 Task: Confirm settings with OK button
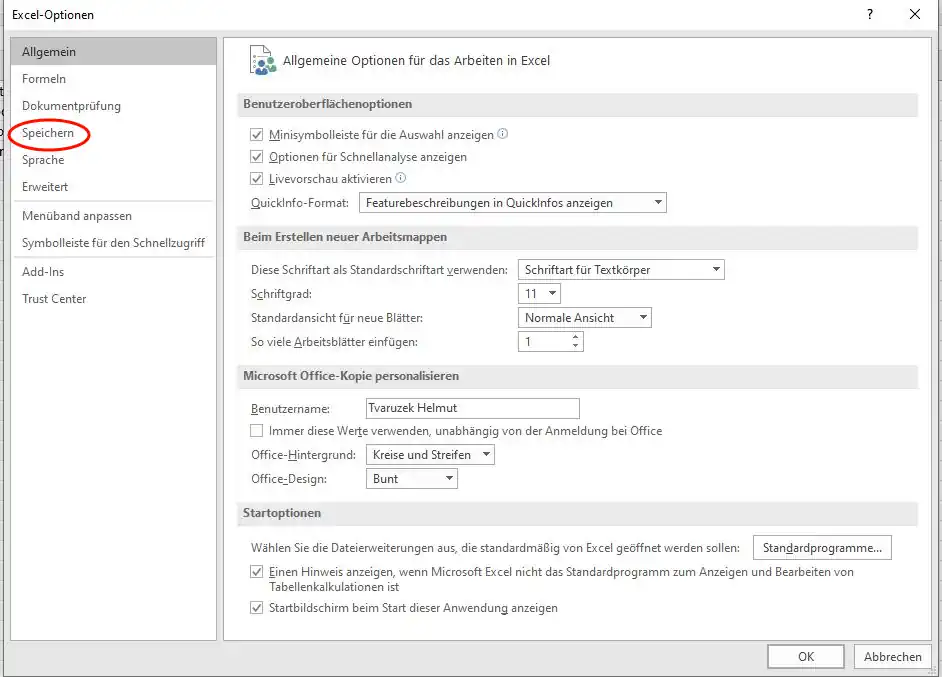coord(805,657)
